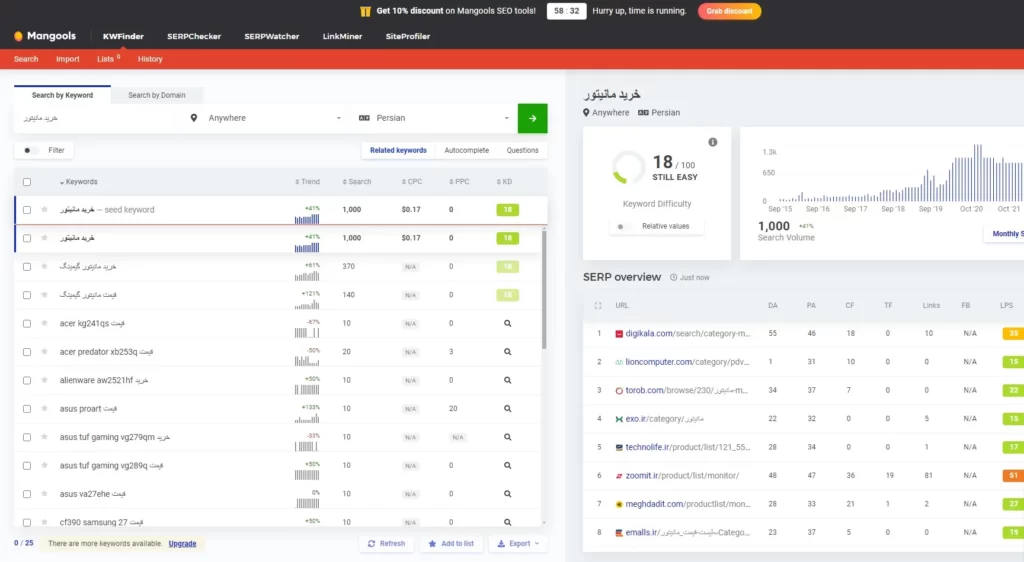Star the asus tuf gaming vg279qm keyword
The width and height of the screenshot is (1024, 562).
(x=44, y=437)
